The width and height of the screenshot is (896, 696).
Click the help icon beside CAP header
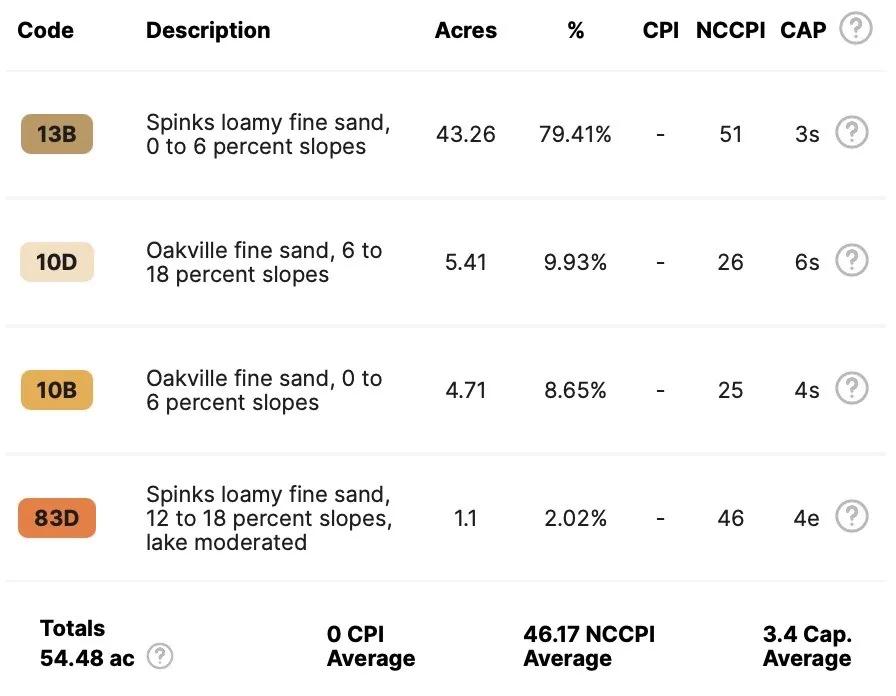[x=855, y=29]
